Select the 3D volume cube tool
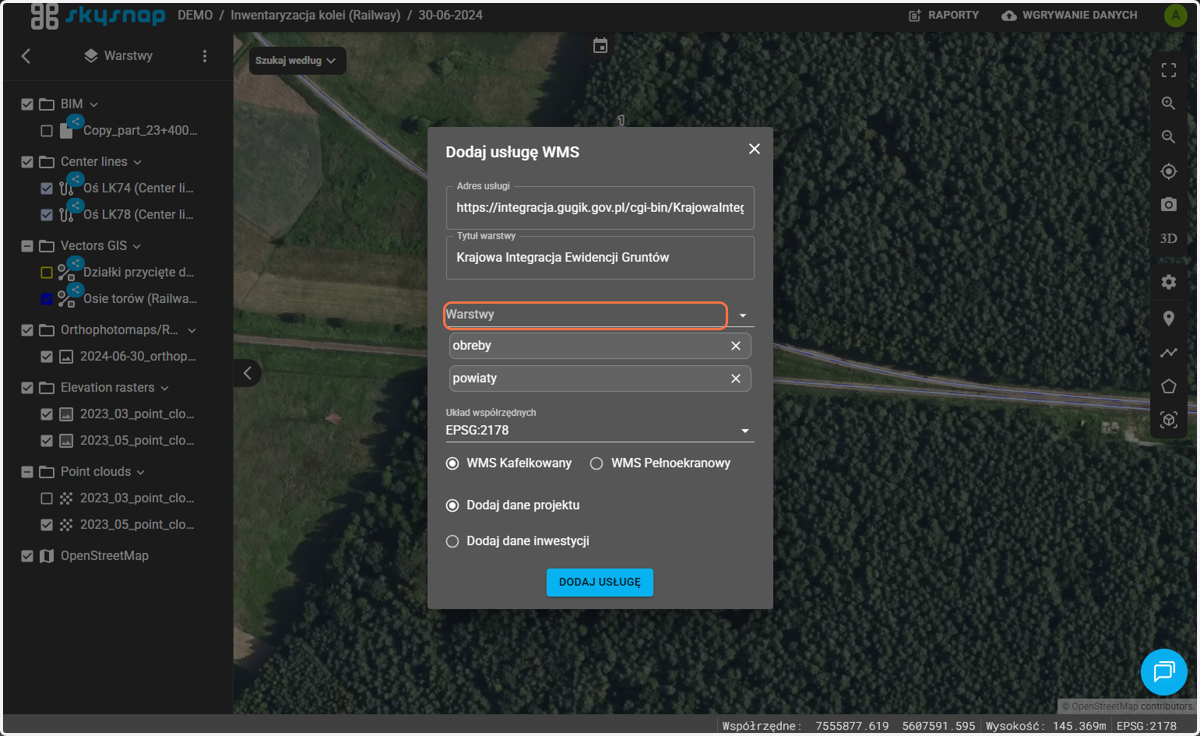The image size is (1200, 736). [1168, 420]
